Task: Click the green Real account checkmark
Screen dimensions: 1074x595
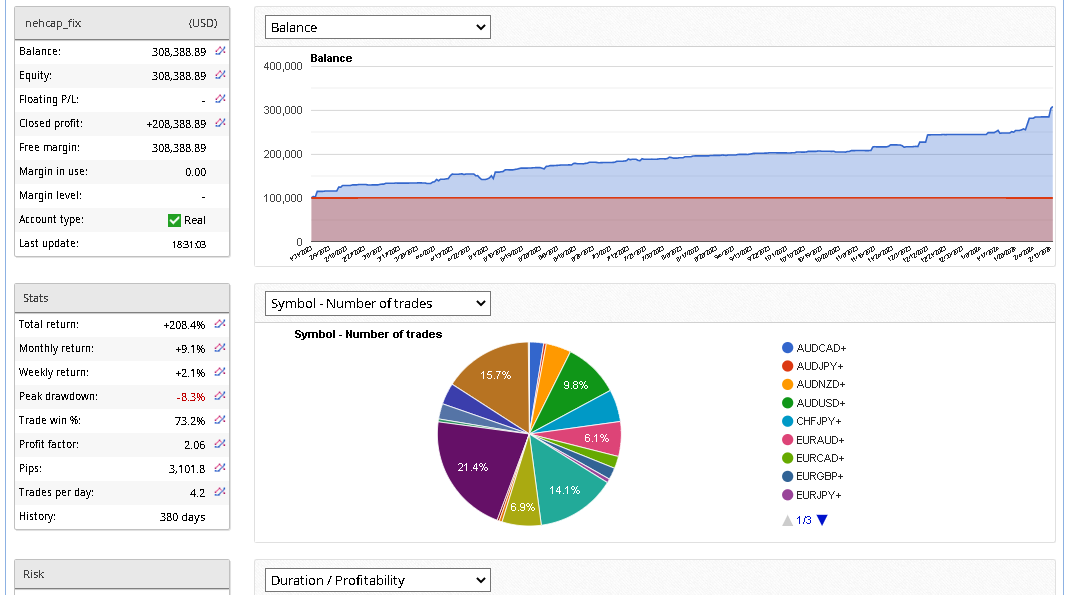Action: pos(175,220)
